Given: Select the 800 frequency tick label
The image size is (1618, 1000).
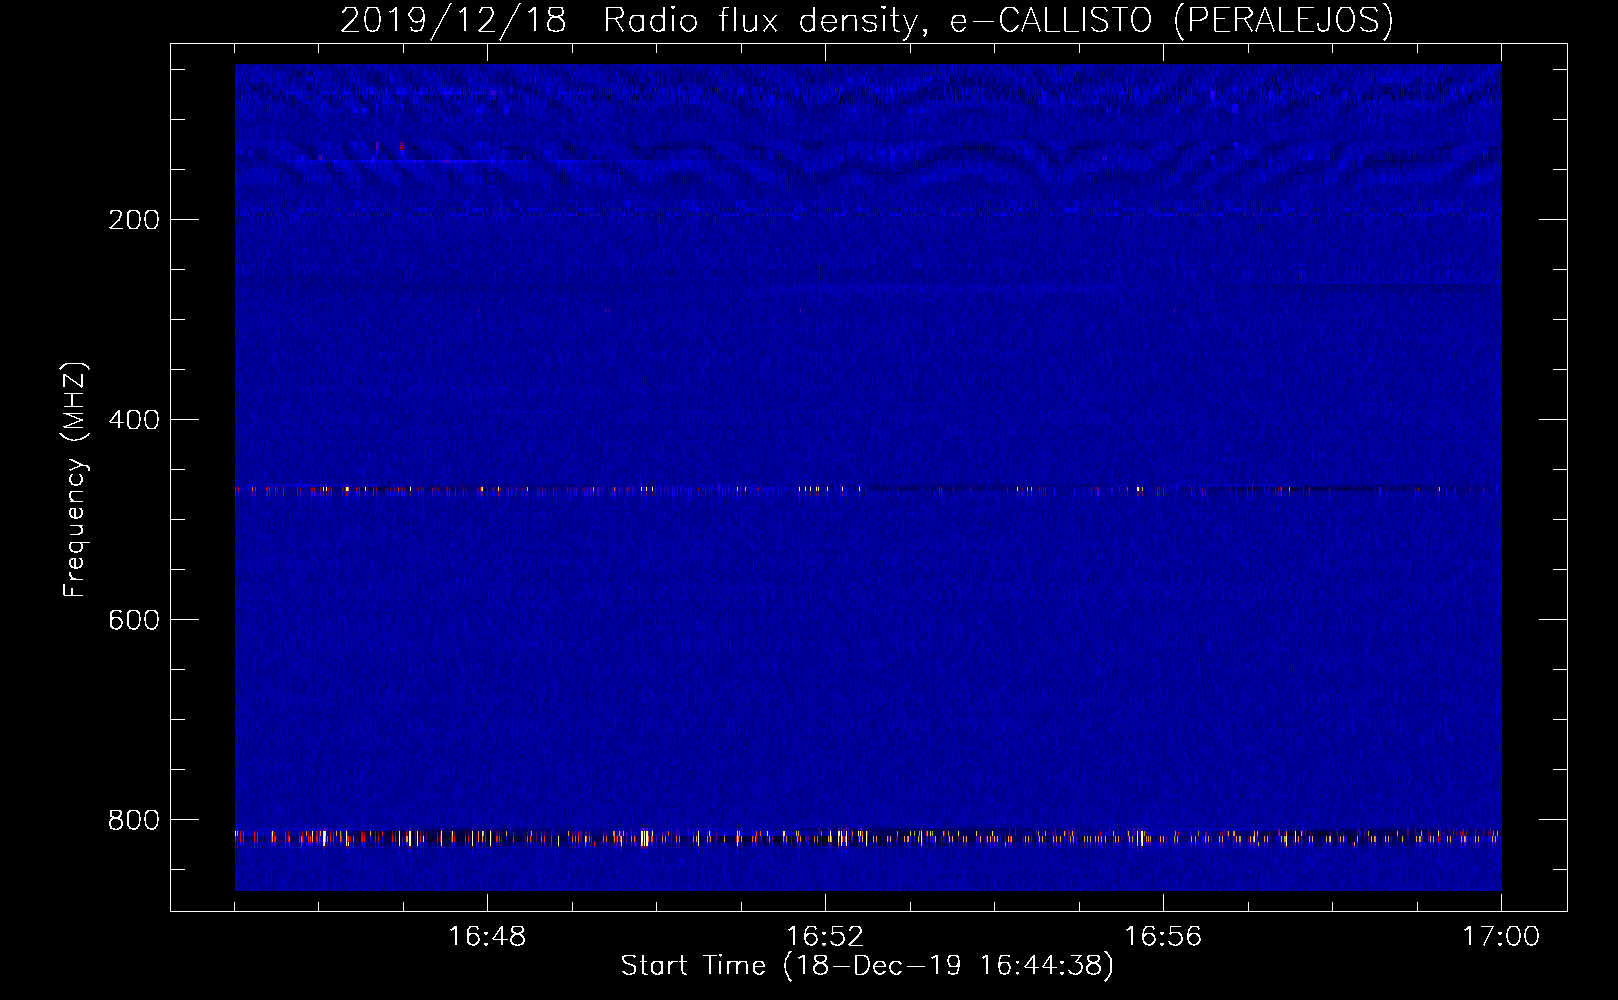Looking at the screenshot, I should coord(134,820).
